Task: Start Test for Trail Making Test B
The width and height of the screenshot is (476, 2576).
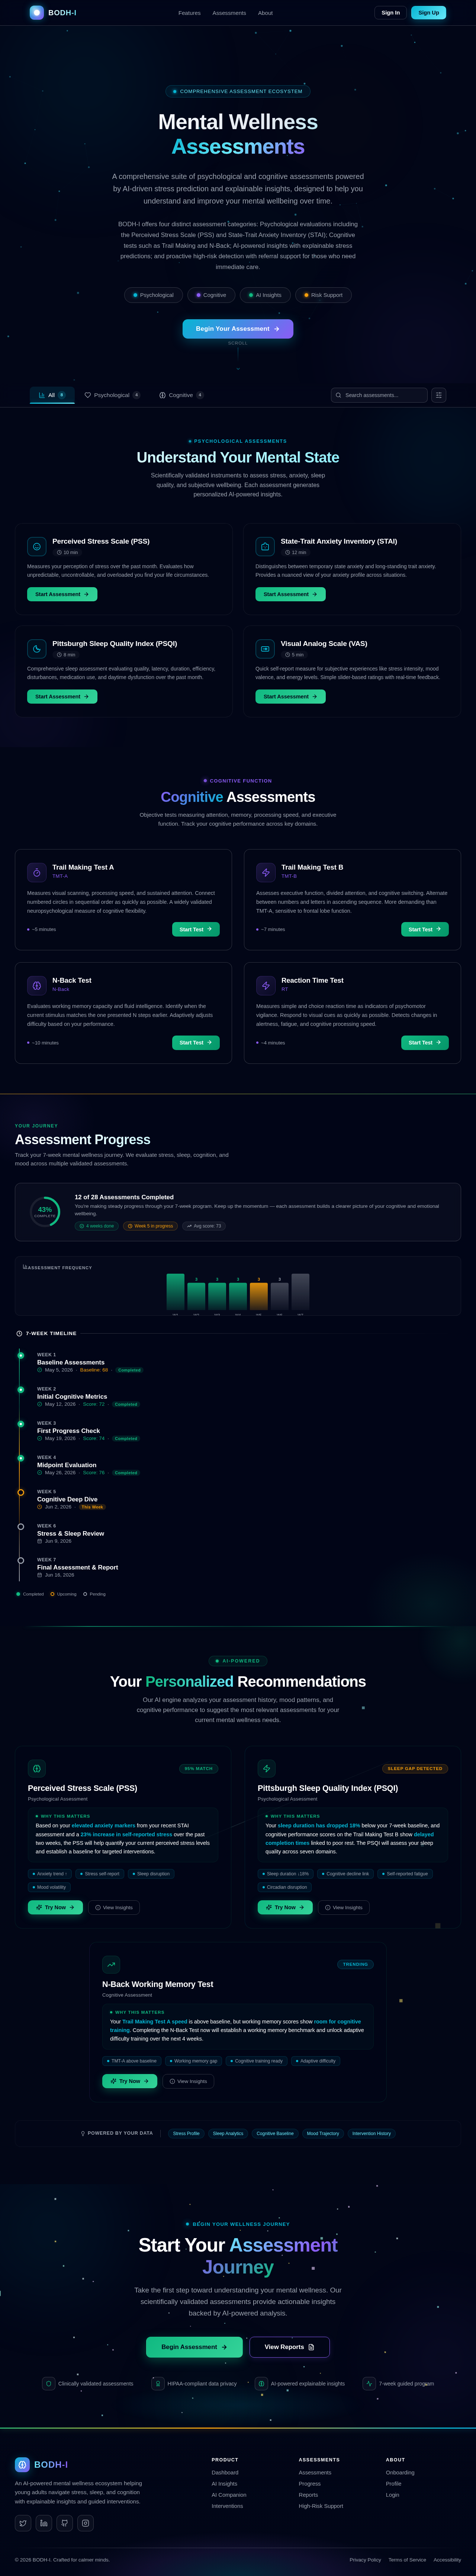Action: [425, 929]
